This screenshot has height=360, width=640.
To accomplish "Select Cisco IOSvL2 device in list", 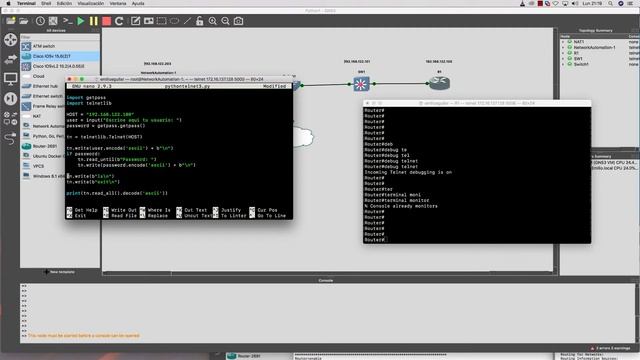I will 60,66.
